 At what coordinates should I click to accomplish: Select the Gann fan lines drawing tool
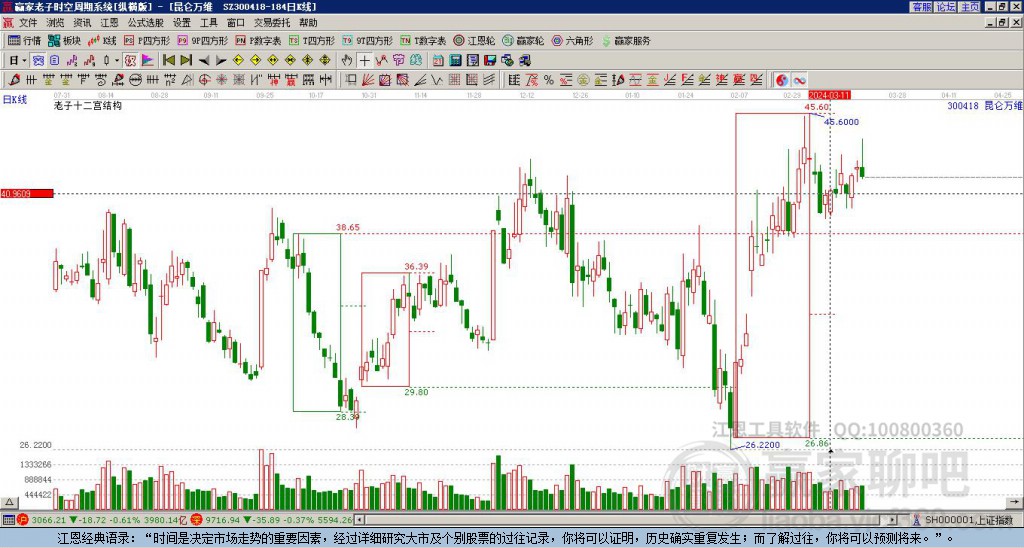pos(368,80)
